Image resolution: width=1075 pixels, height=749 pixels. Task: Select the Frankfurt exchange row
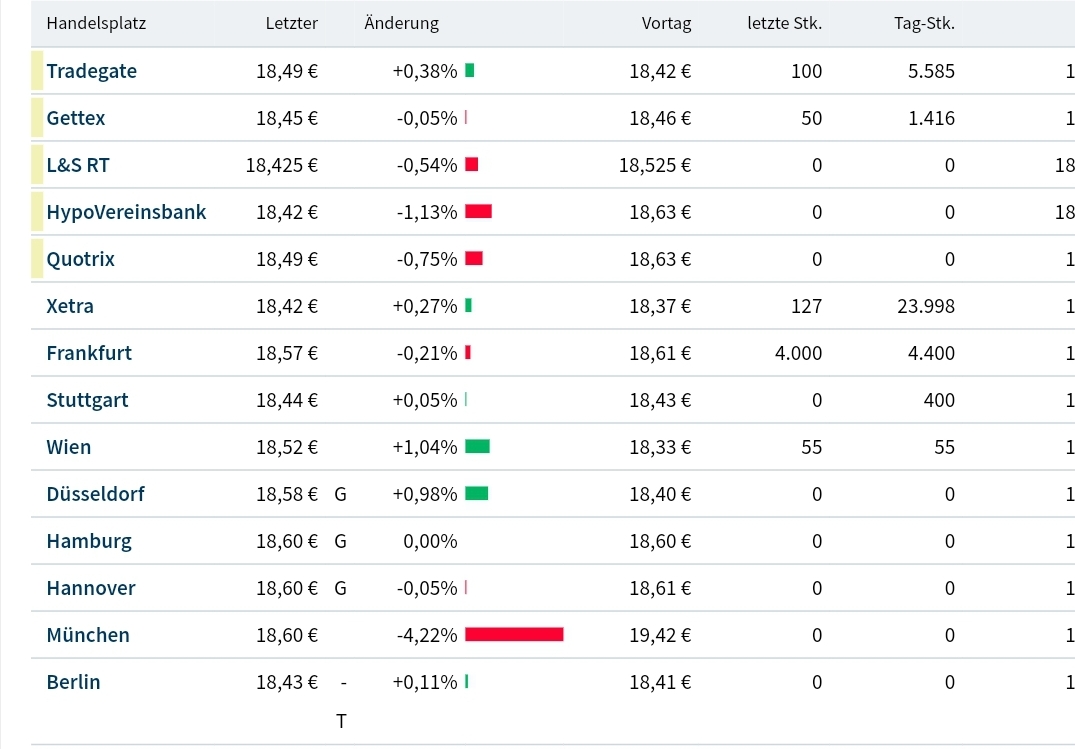pyautogui.click(x=89, y=353)
